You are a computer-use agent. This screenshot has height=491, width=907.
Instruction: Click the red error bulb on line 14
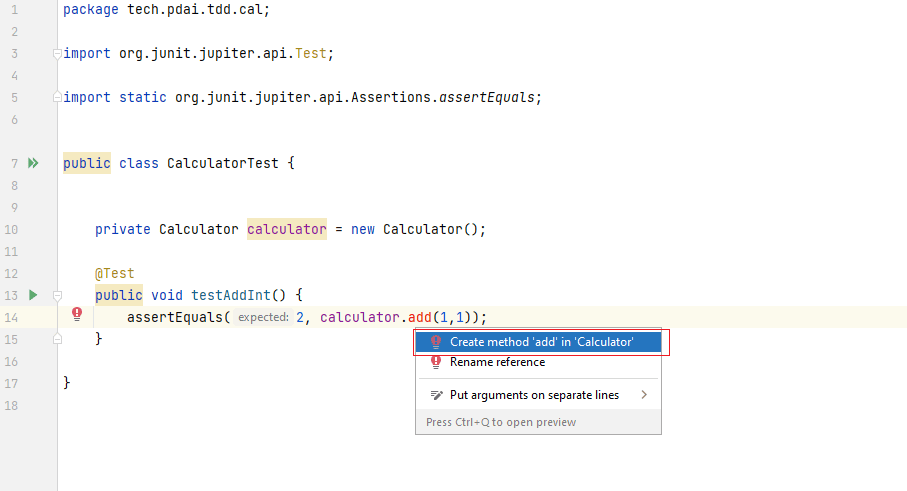tap(77, 314)
